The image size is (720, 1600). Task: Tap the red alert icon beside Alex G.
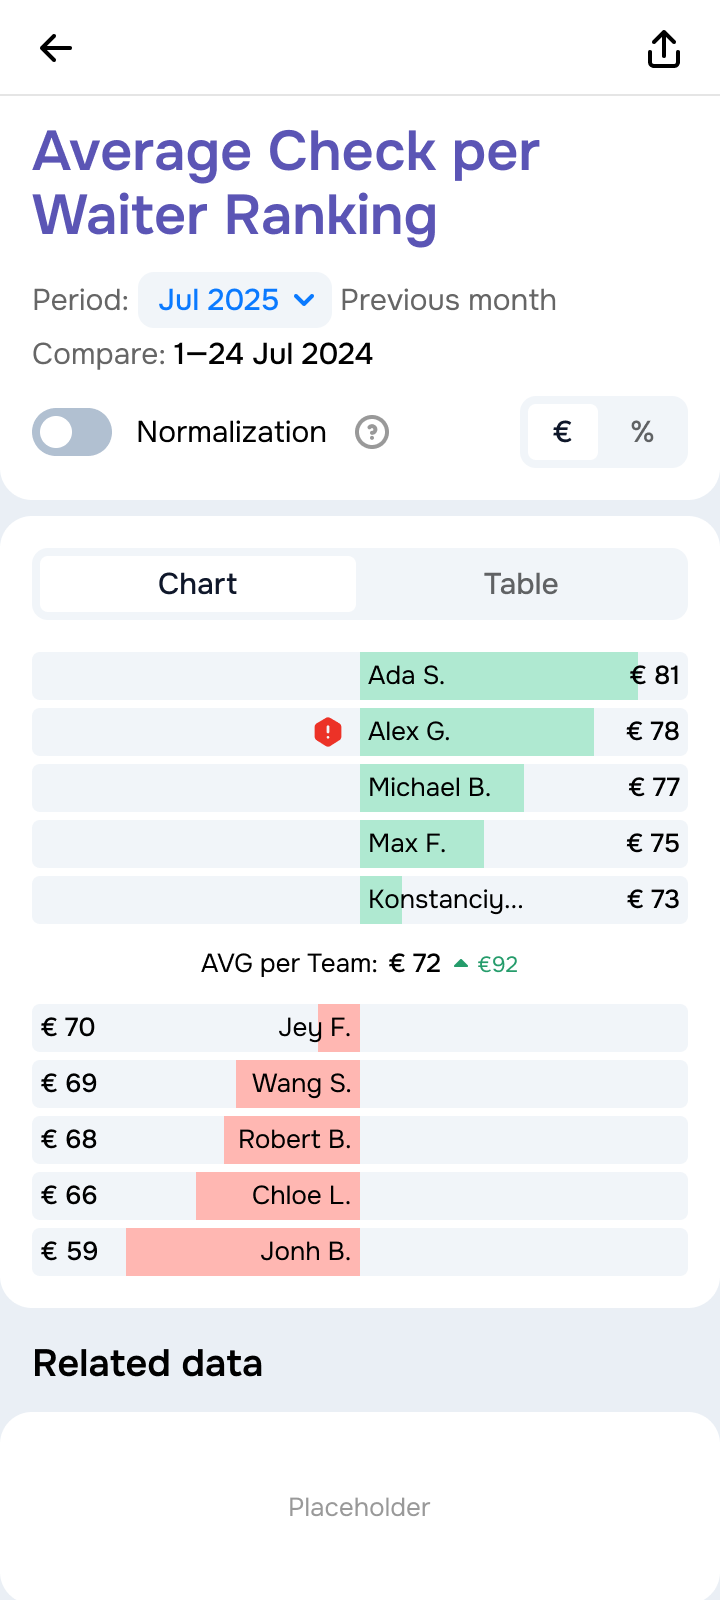tap(328, 732)
